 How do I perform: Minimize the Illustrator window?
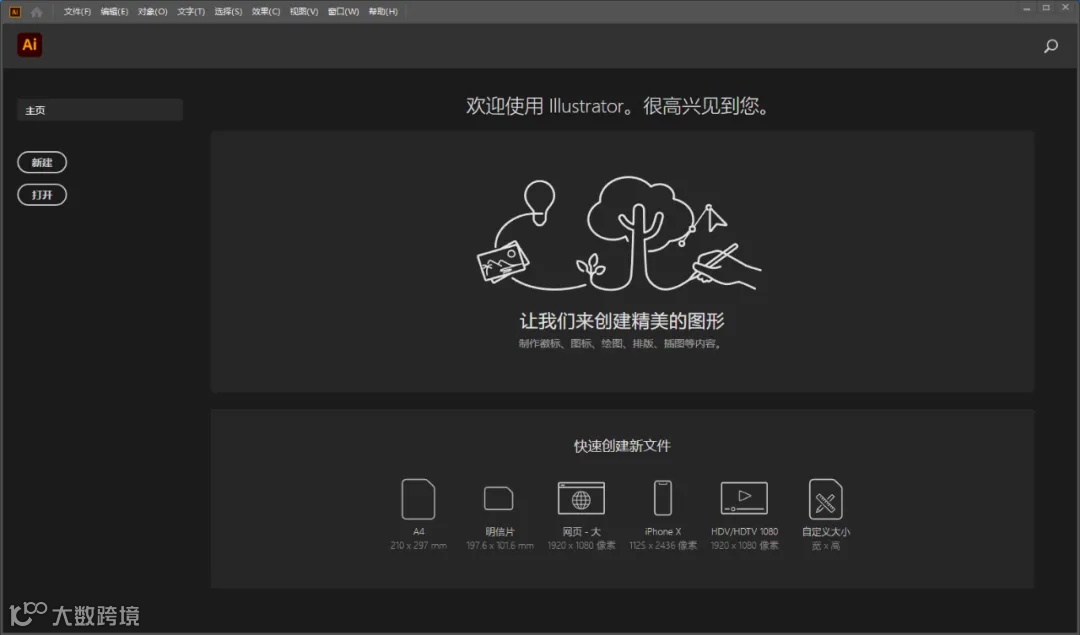point(1026,8)
